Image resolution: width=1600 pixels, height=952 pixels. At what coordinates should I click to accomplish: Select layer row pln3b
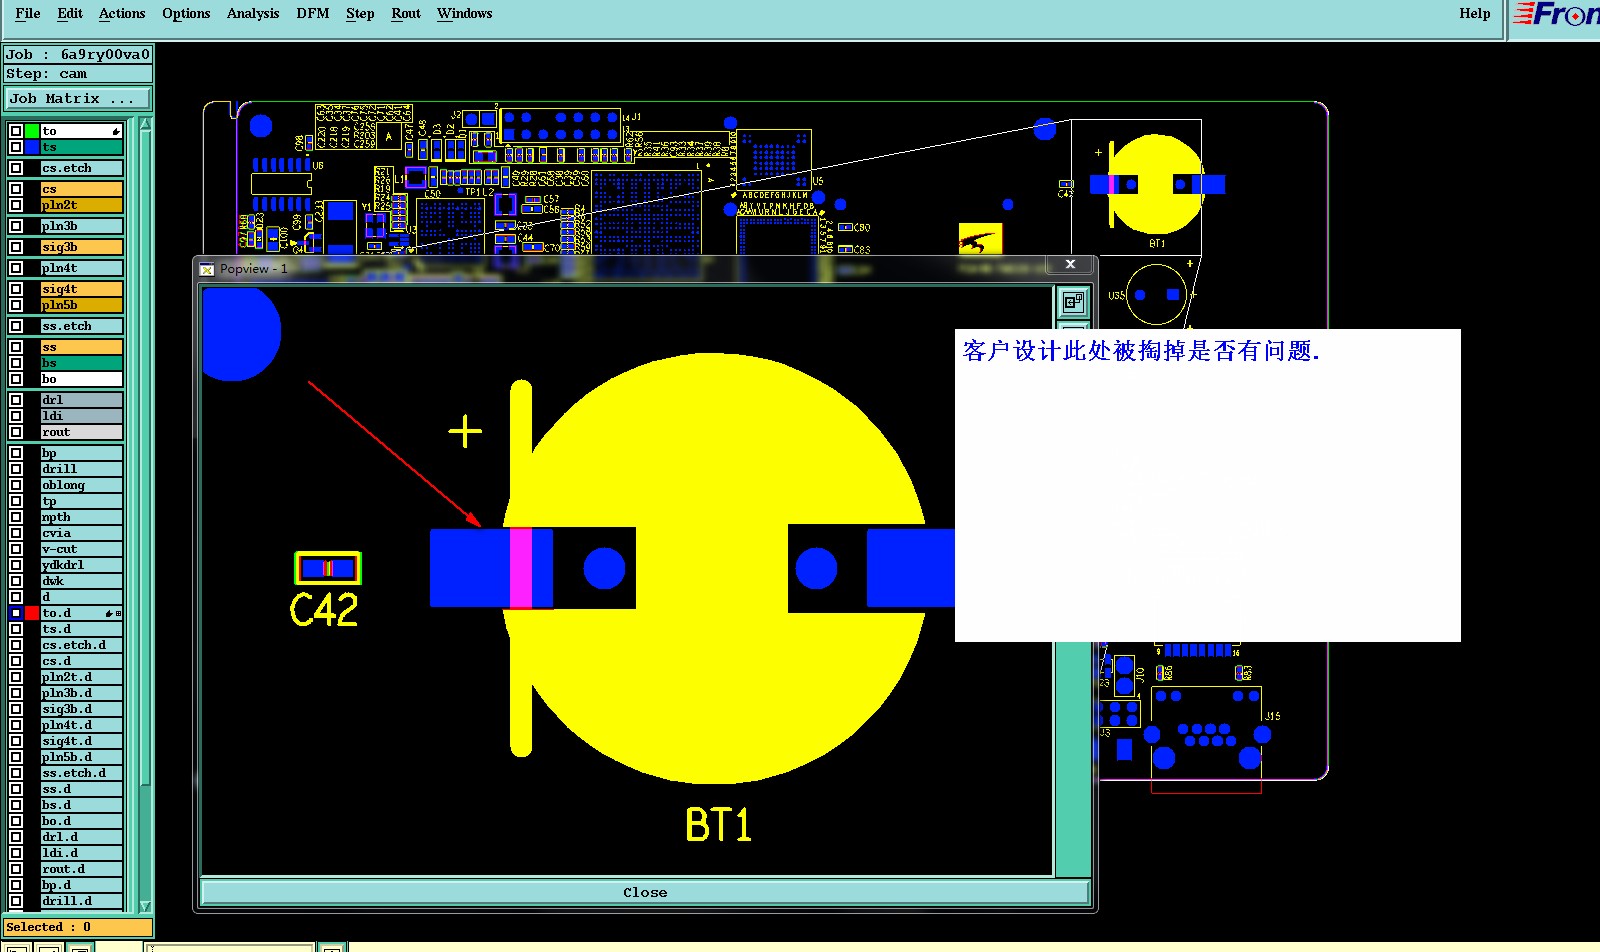[x=81, y=226]
